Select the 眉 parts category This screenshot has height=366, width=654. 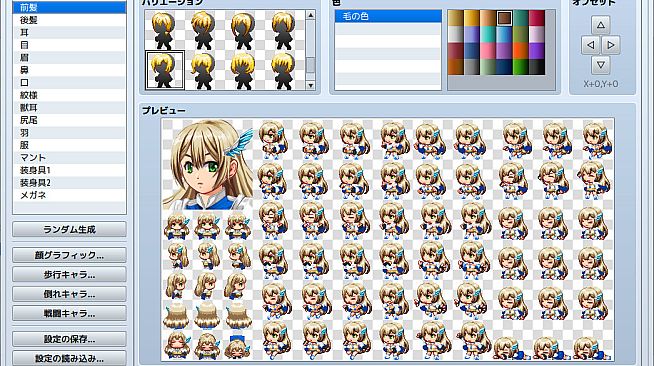(69, 58)
